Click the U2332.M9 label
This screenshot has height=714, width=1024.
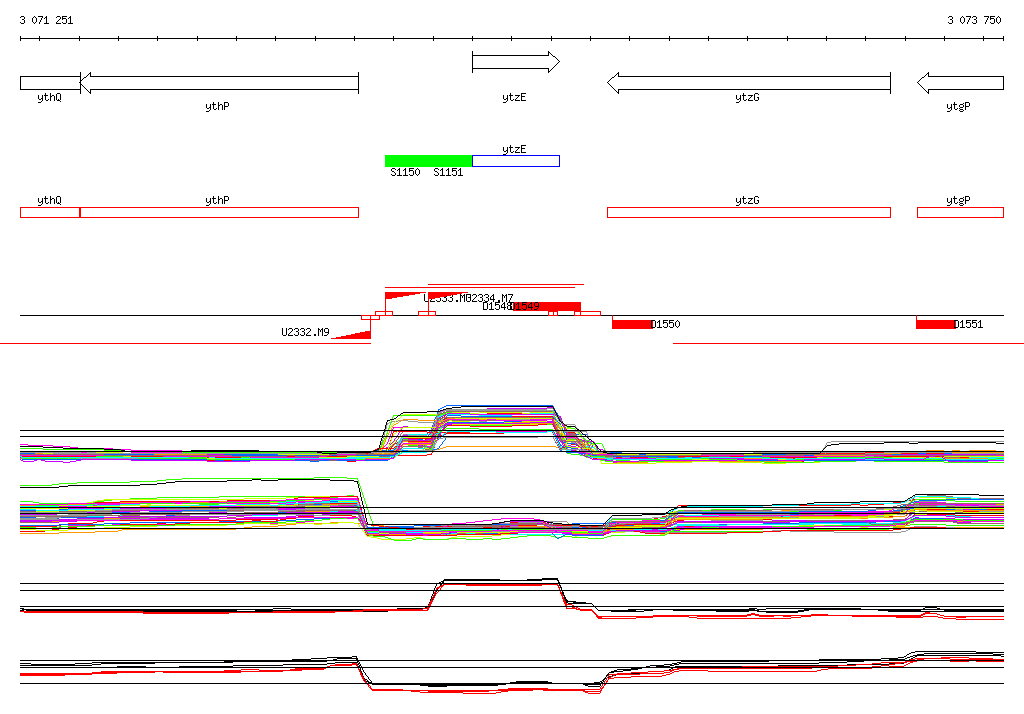[x=305, y=333]
